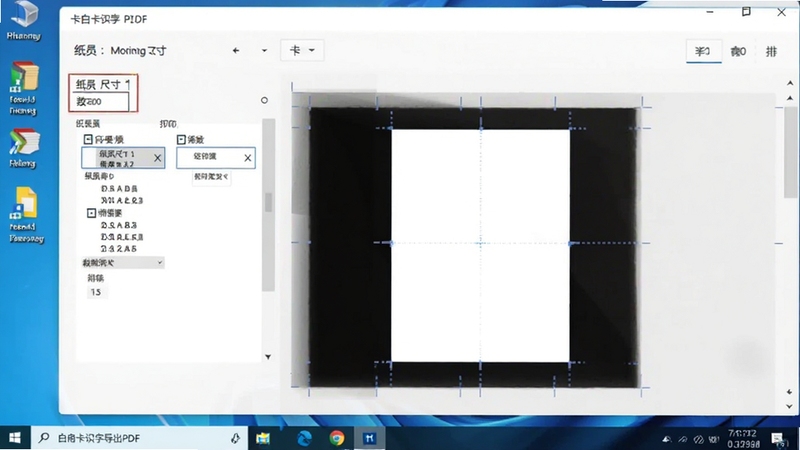The image size is (800, 450).
Task: Collapse the first tree group minus box
Action: [88, 139]
